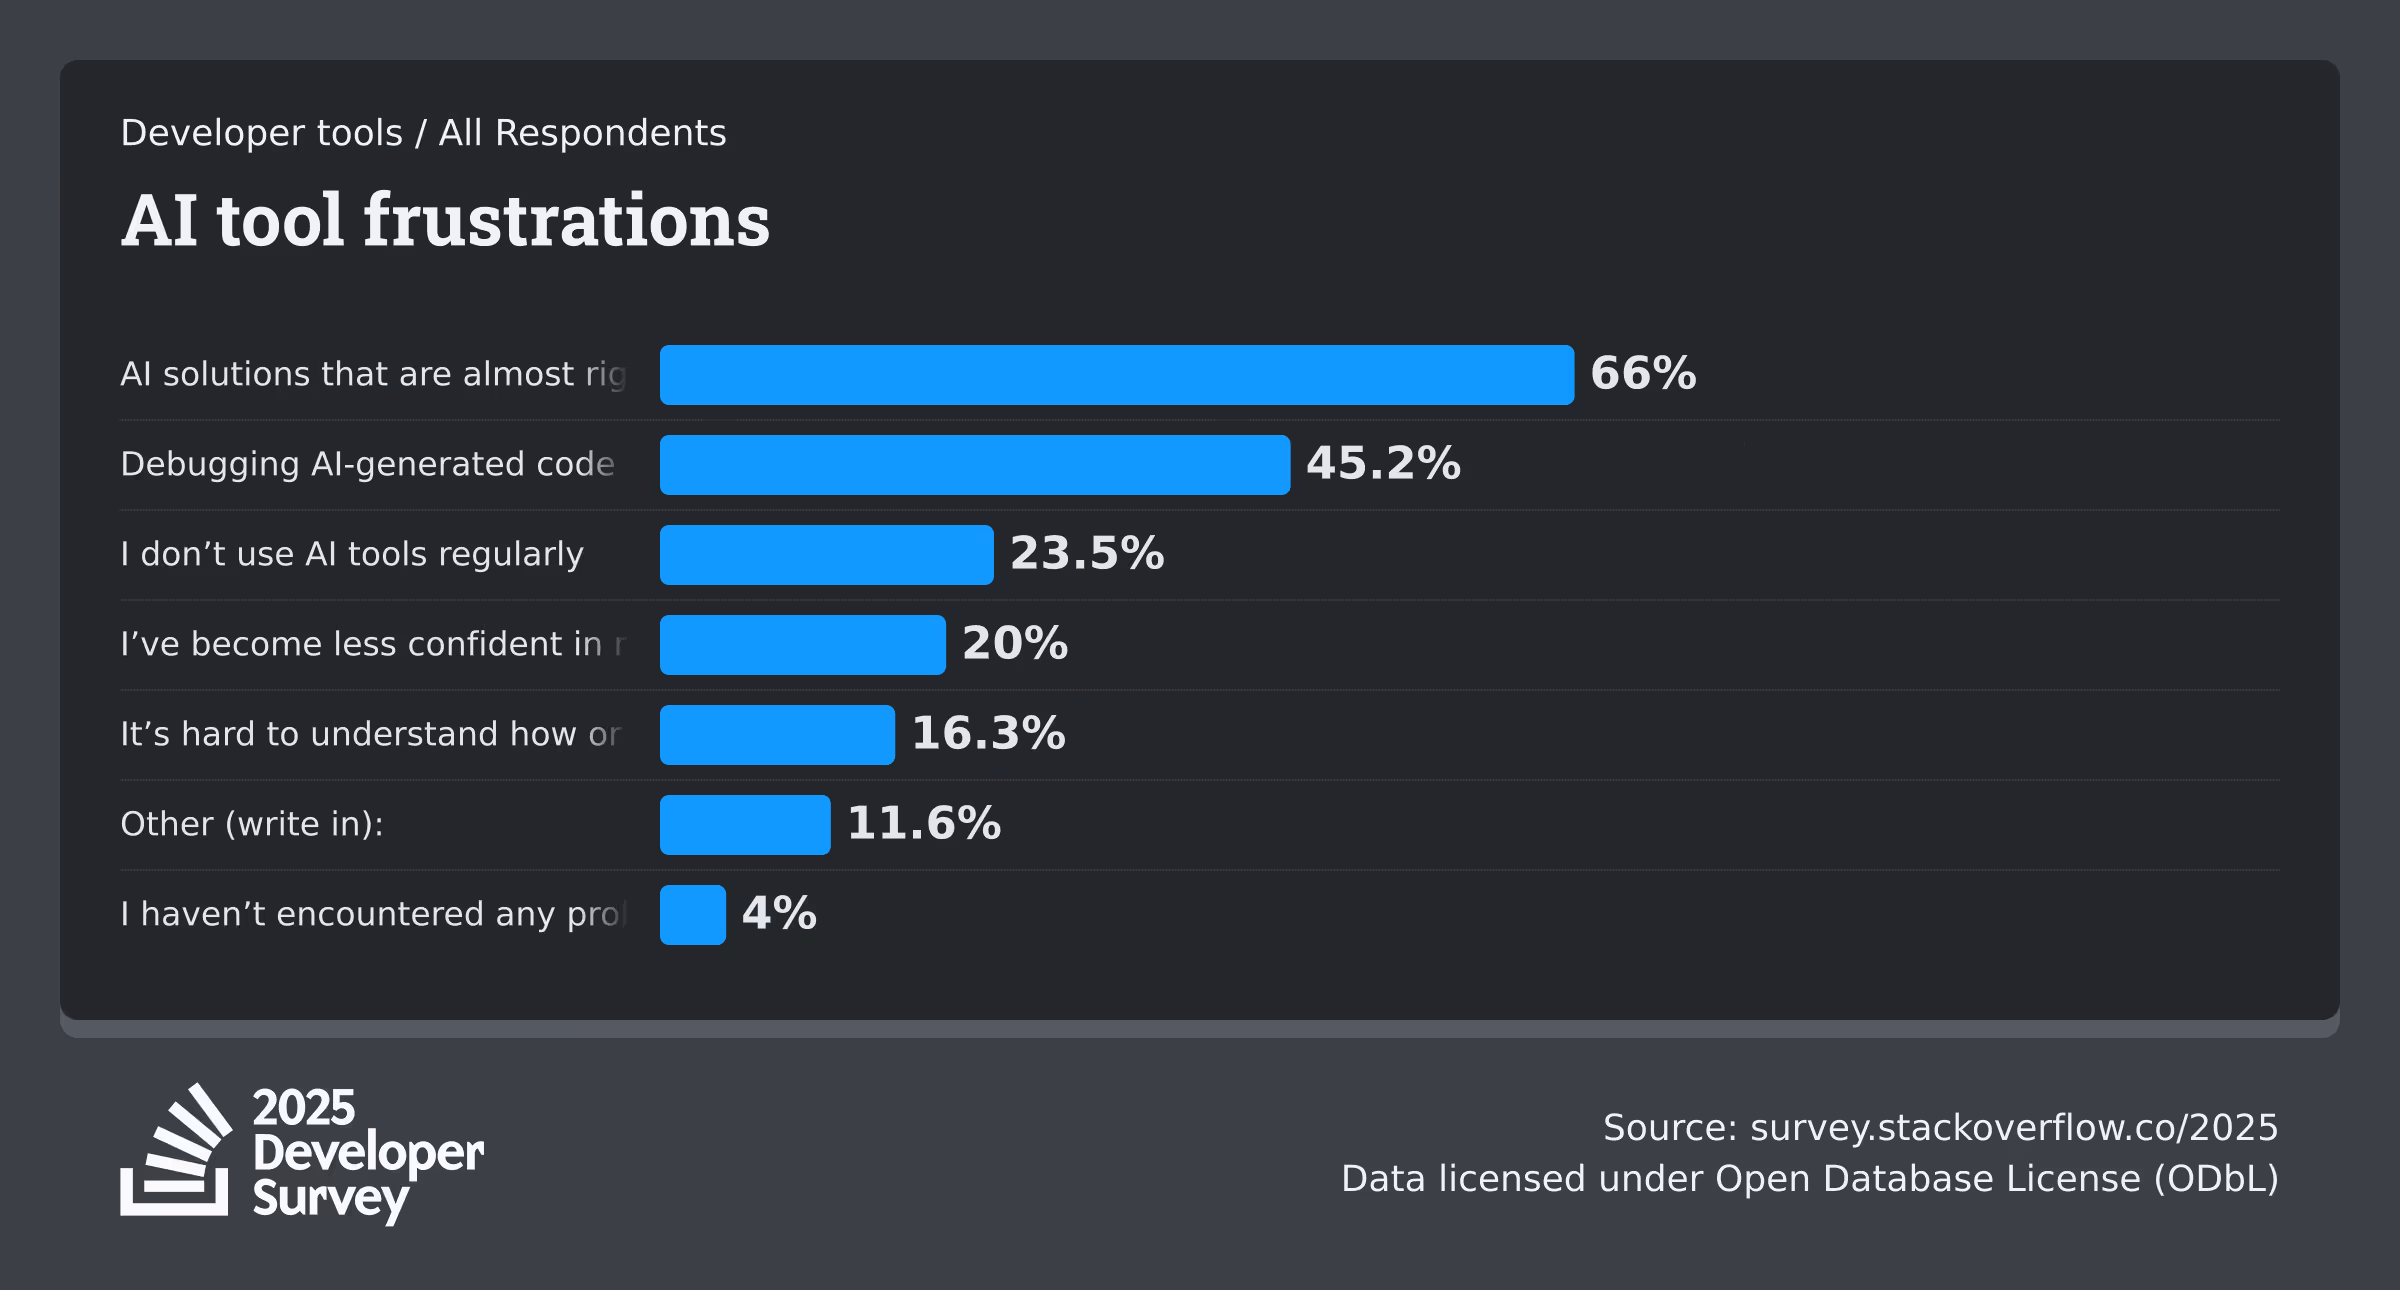Click the Stack Overflow logo icon
Screen dimensions: 2400x1290
[176, 1150]
